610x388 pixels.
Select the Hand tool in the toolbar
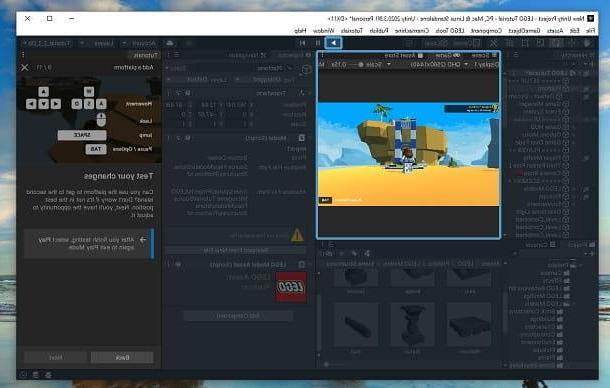click(587, 43)
